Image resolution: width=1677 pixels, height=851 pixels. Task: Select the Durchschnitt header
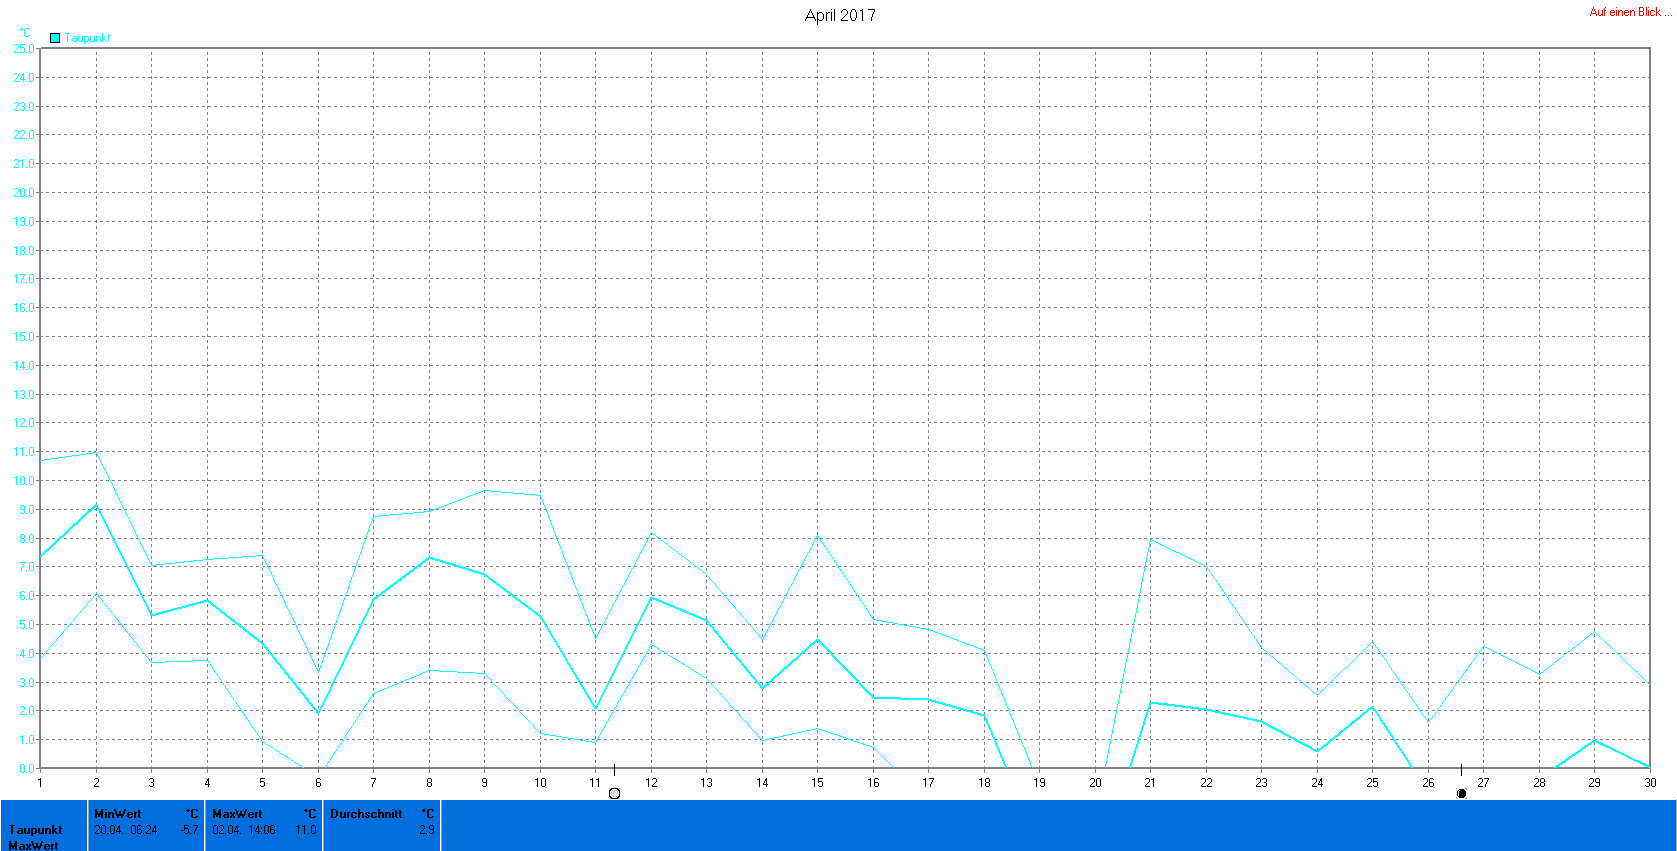coord(366,814)
